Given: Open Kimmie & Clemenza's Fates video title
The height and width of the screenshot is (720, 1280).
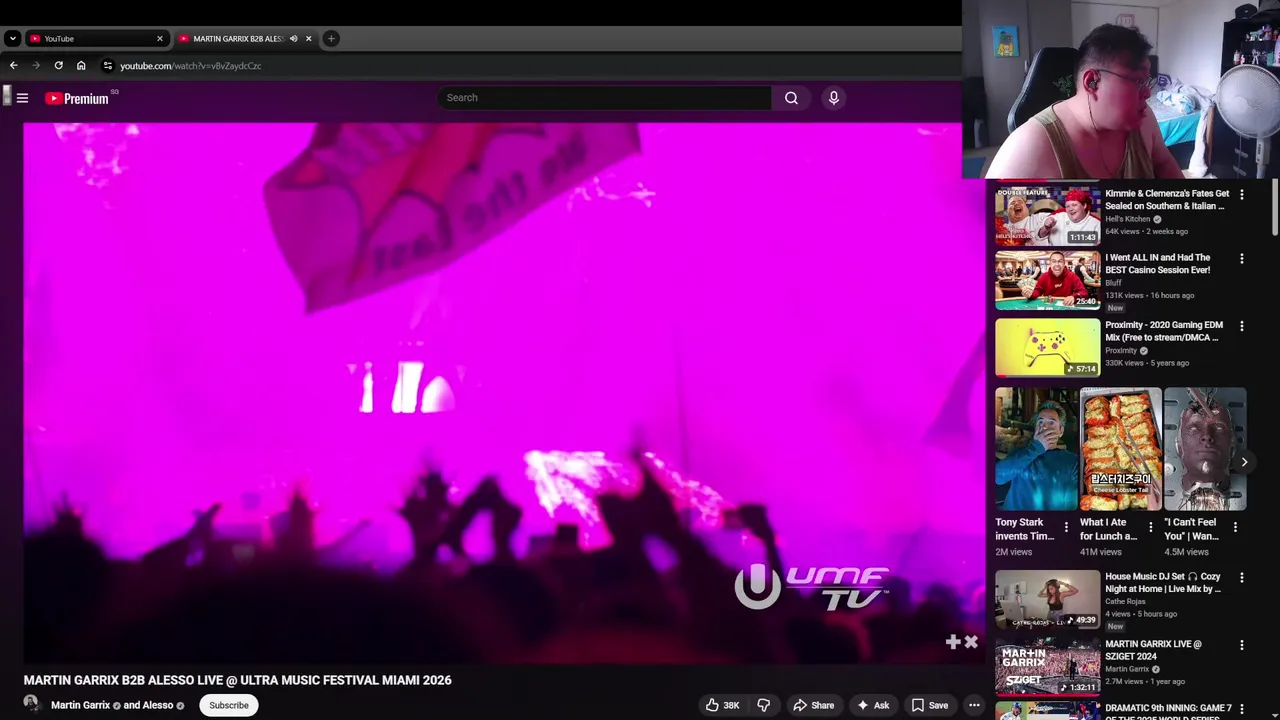Looking at the screenshot, I should pyautogui.click(x=1167, y=200).
